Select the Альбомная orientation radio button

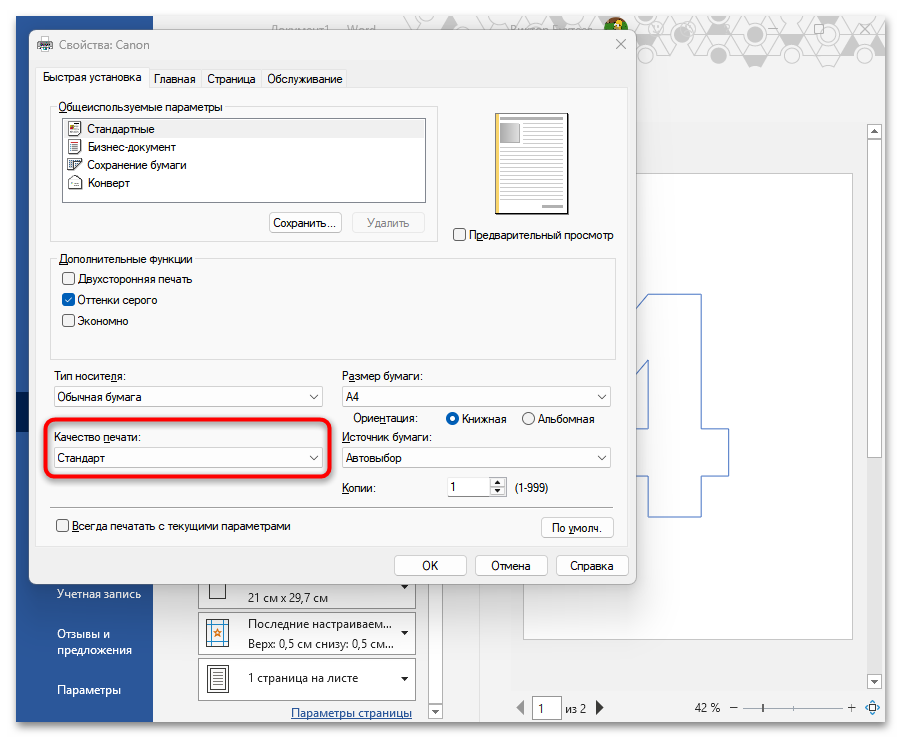[x=529, y=419]
